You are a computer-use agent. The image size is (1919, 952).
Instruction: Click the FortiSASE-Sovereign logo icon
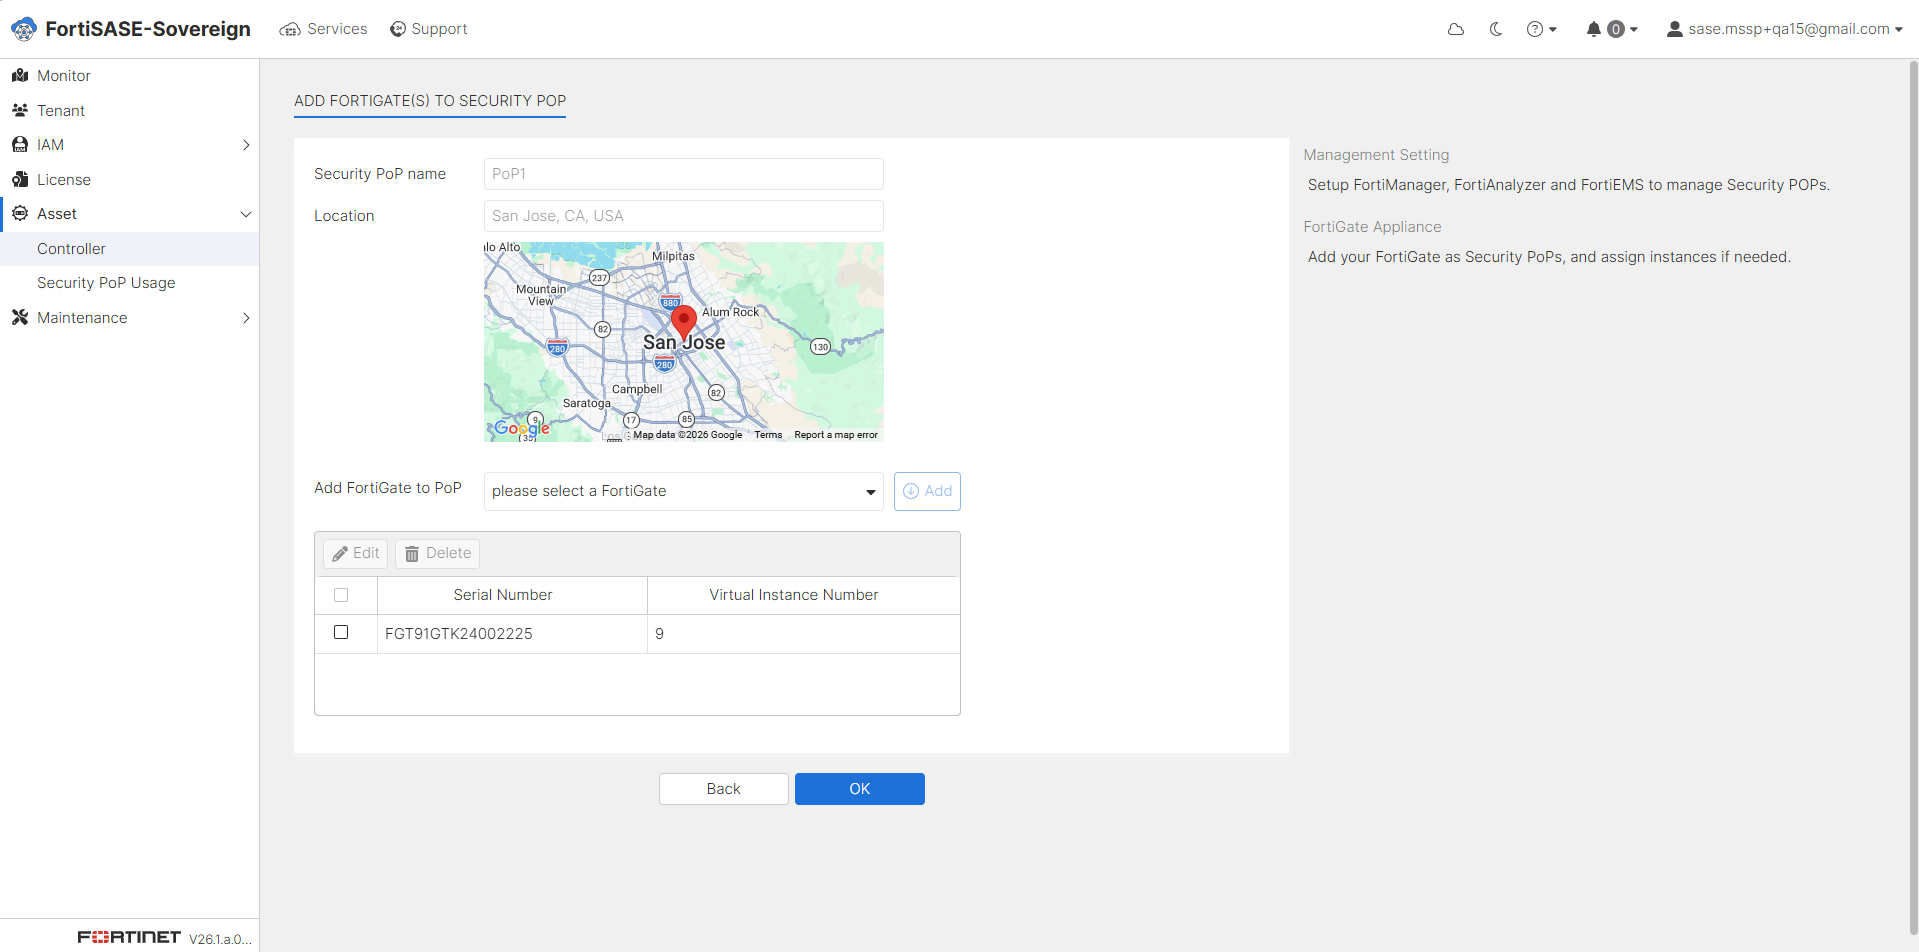coord(24,29)
